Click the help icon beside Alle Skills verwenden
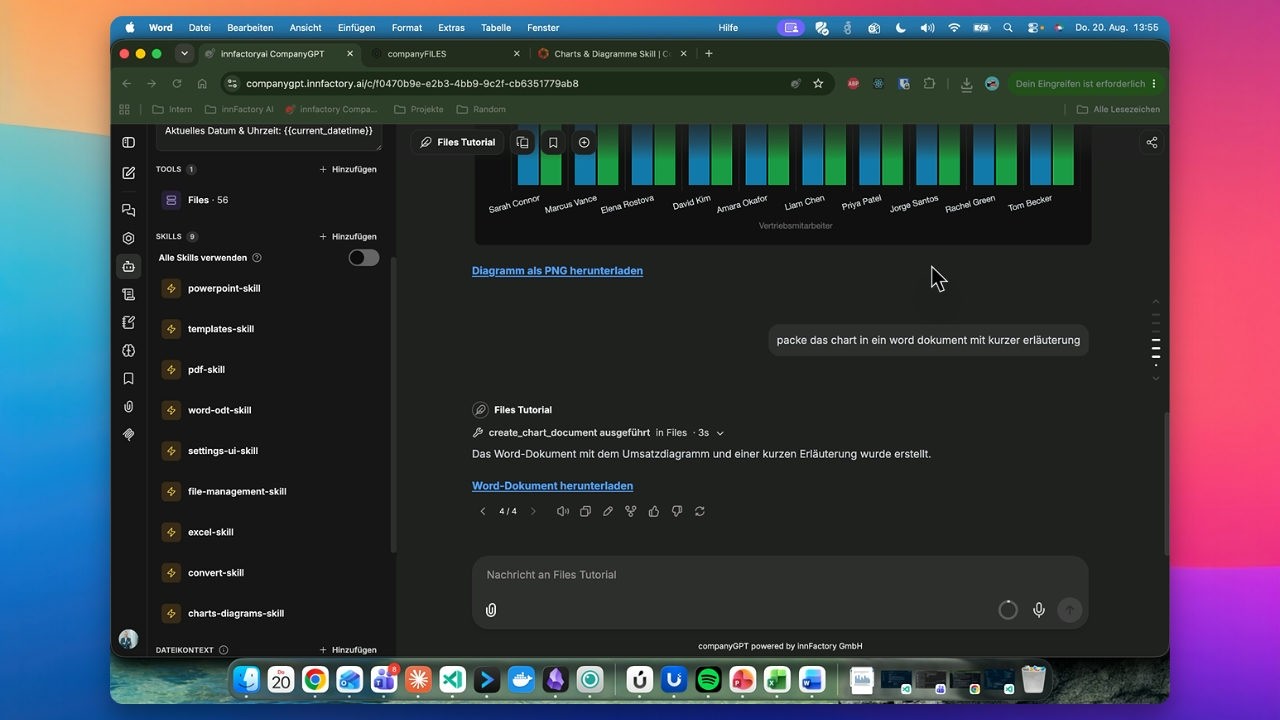1280x720 pixels. tap(257, 258)
